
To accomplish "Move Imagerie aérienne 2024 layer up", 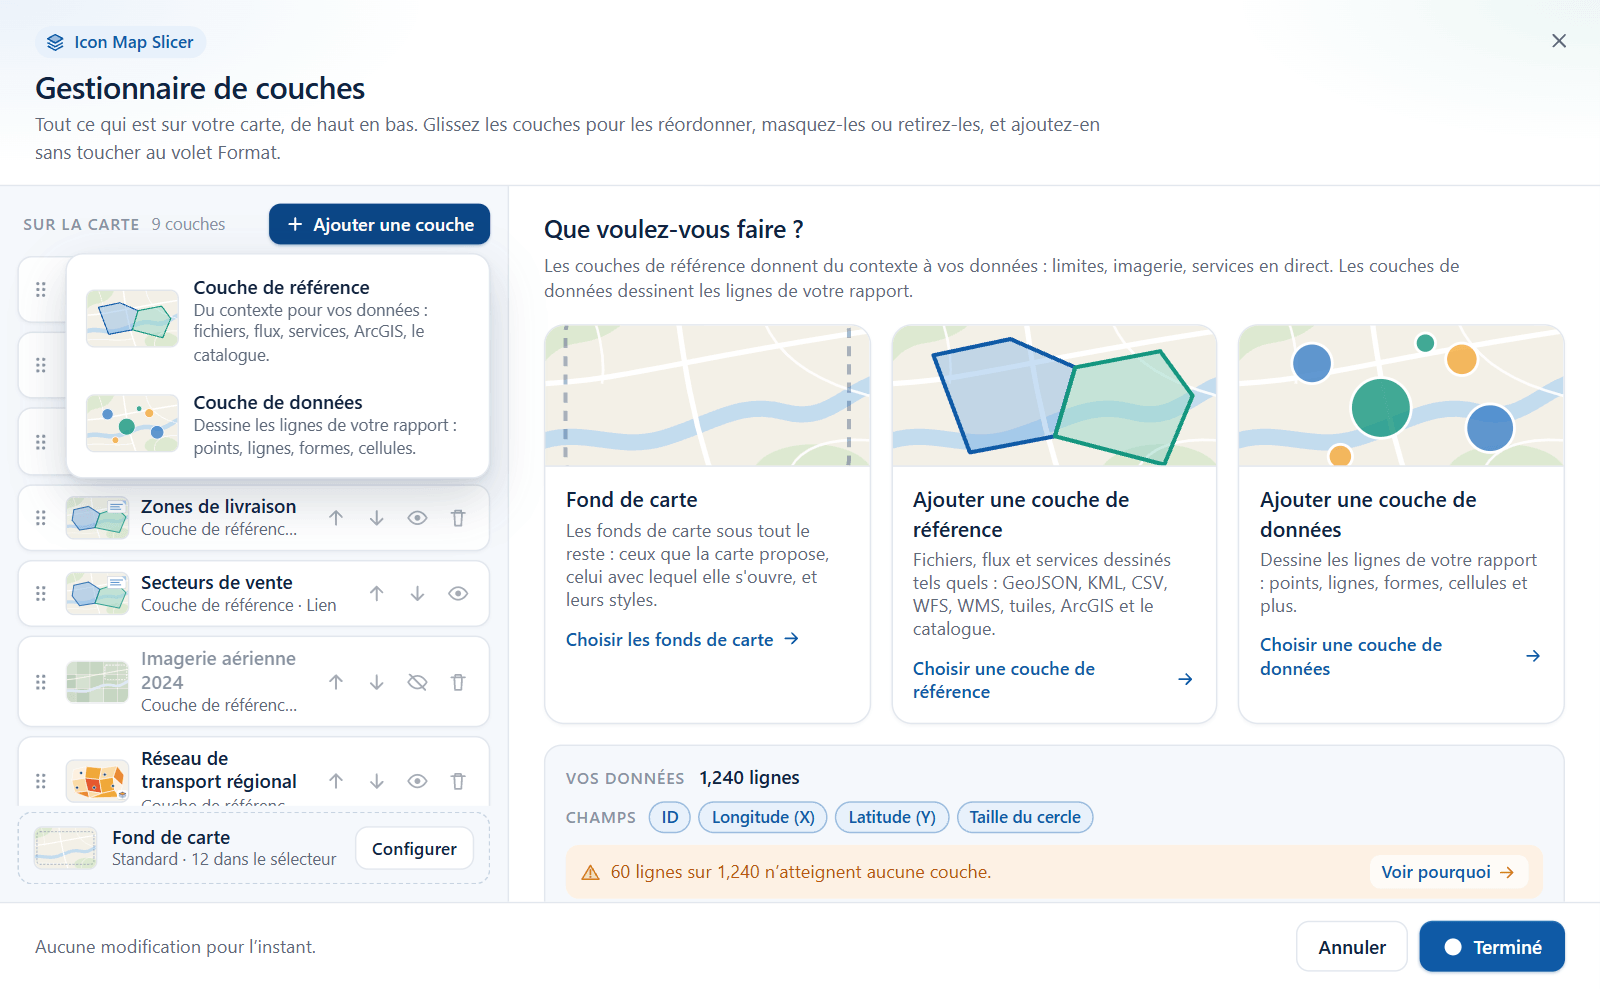I will coord(336,682).
